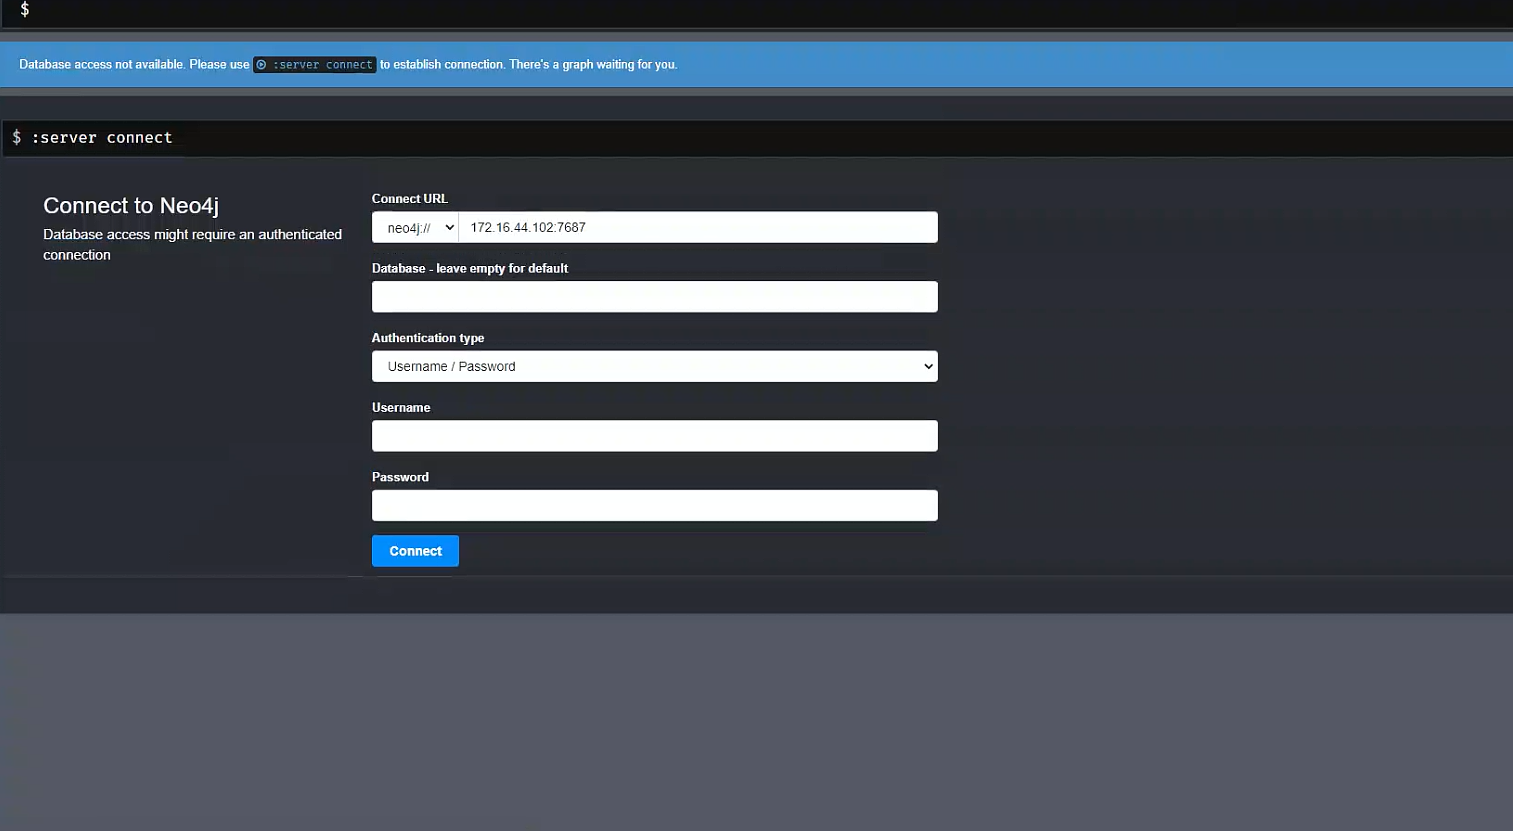Click the blue Connect button
1513x831 pixels.
415,551
